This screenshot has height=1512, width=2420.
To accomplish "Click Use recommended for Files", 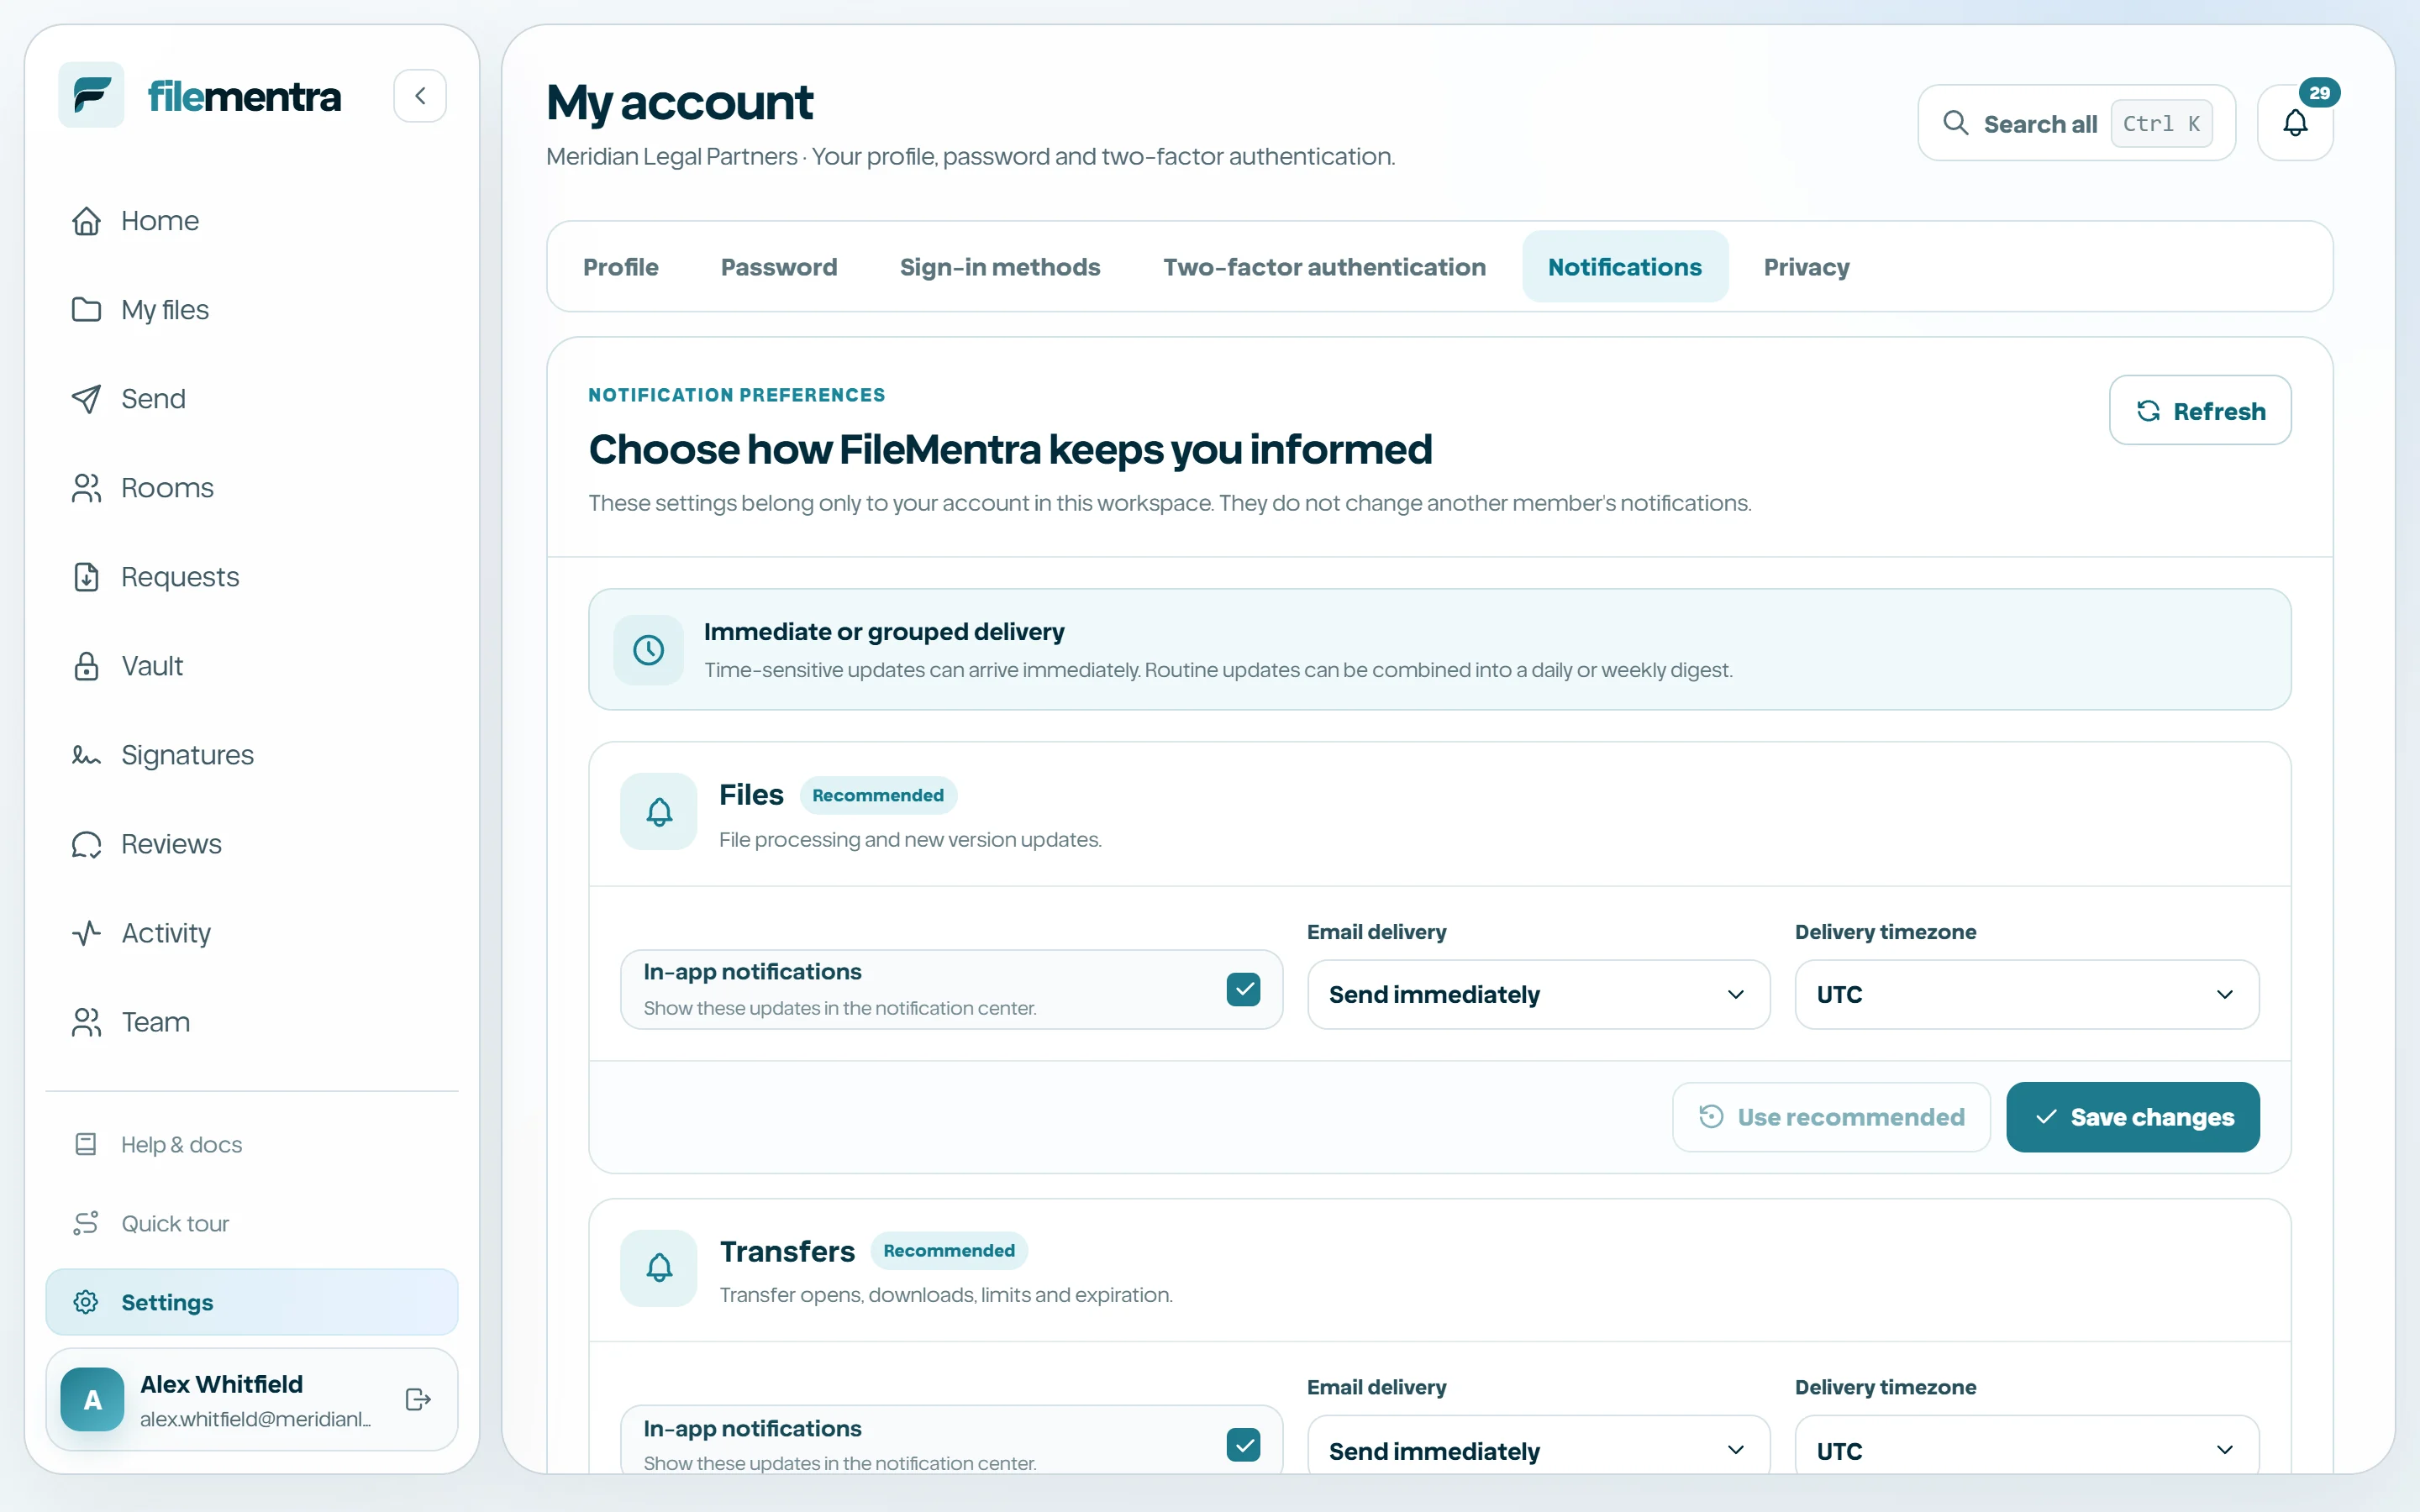I will point(1831,1117).
